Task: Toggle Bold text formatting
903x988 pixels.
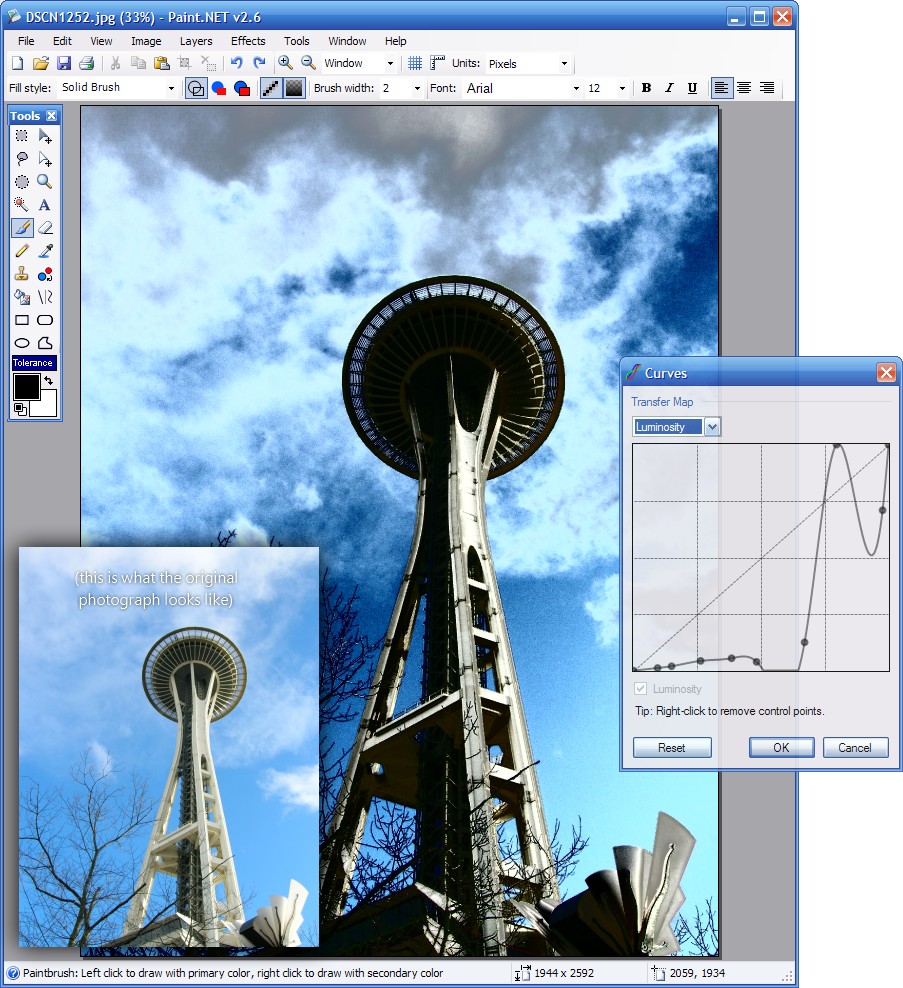Action: pyautogui.click(x=646, y=88)
